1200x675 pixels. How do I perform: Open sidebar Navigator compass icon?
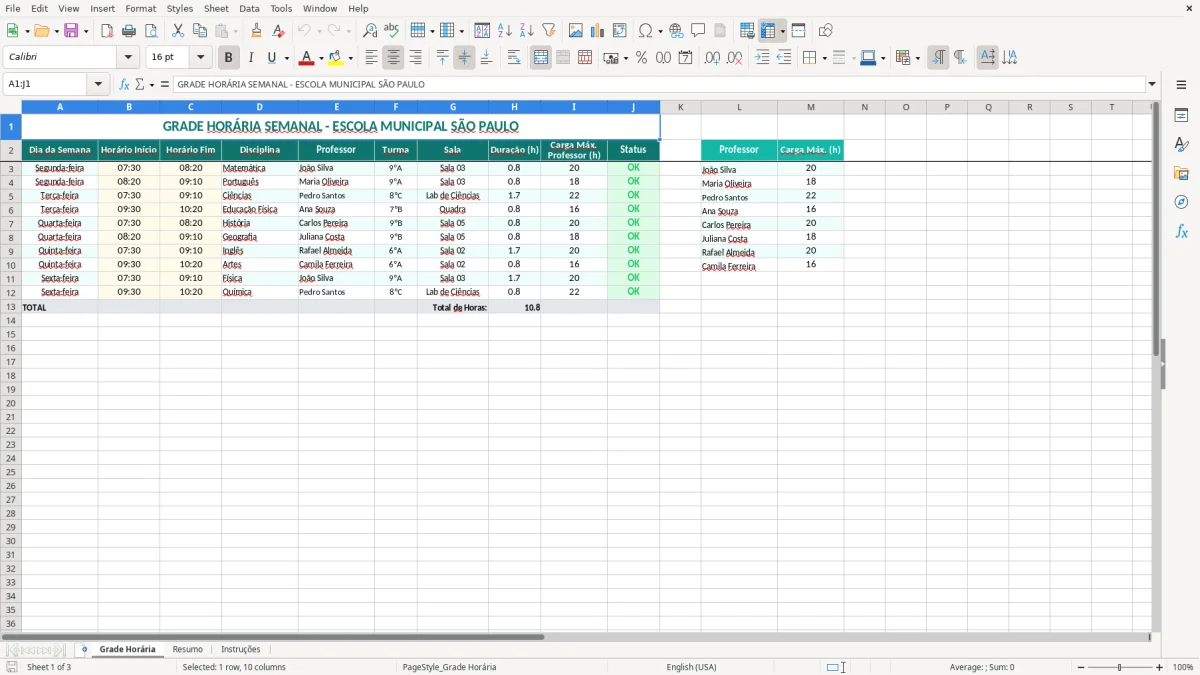(1181, 202)
